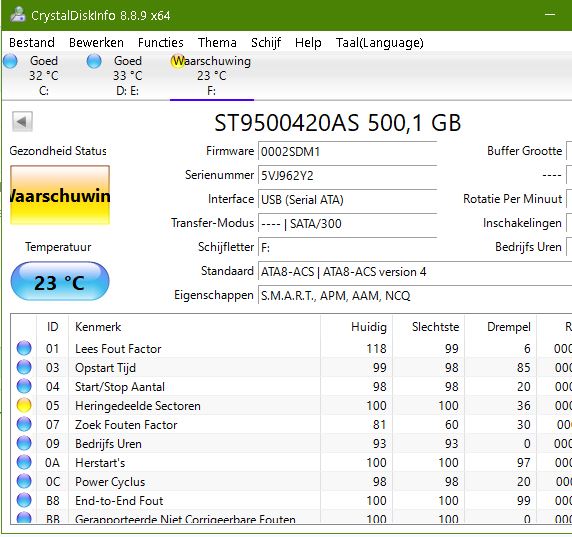Open the Schijf menu
This screenshot has height=537, width=572.
pyautogui.click(x=266, y=43)
